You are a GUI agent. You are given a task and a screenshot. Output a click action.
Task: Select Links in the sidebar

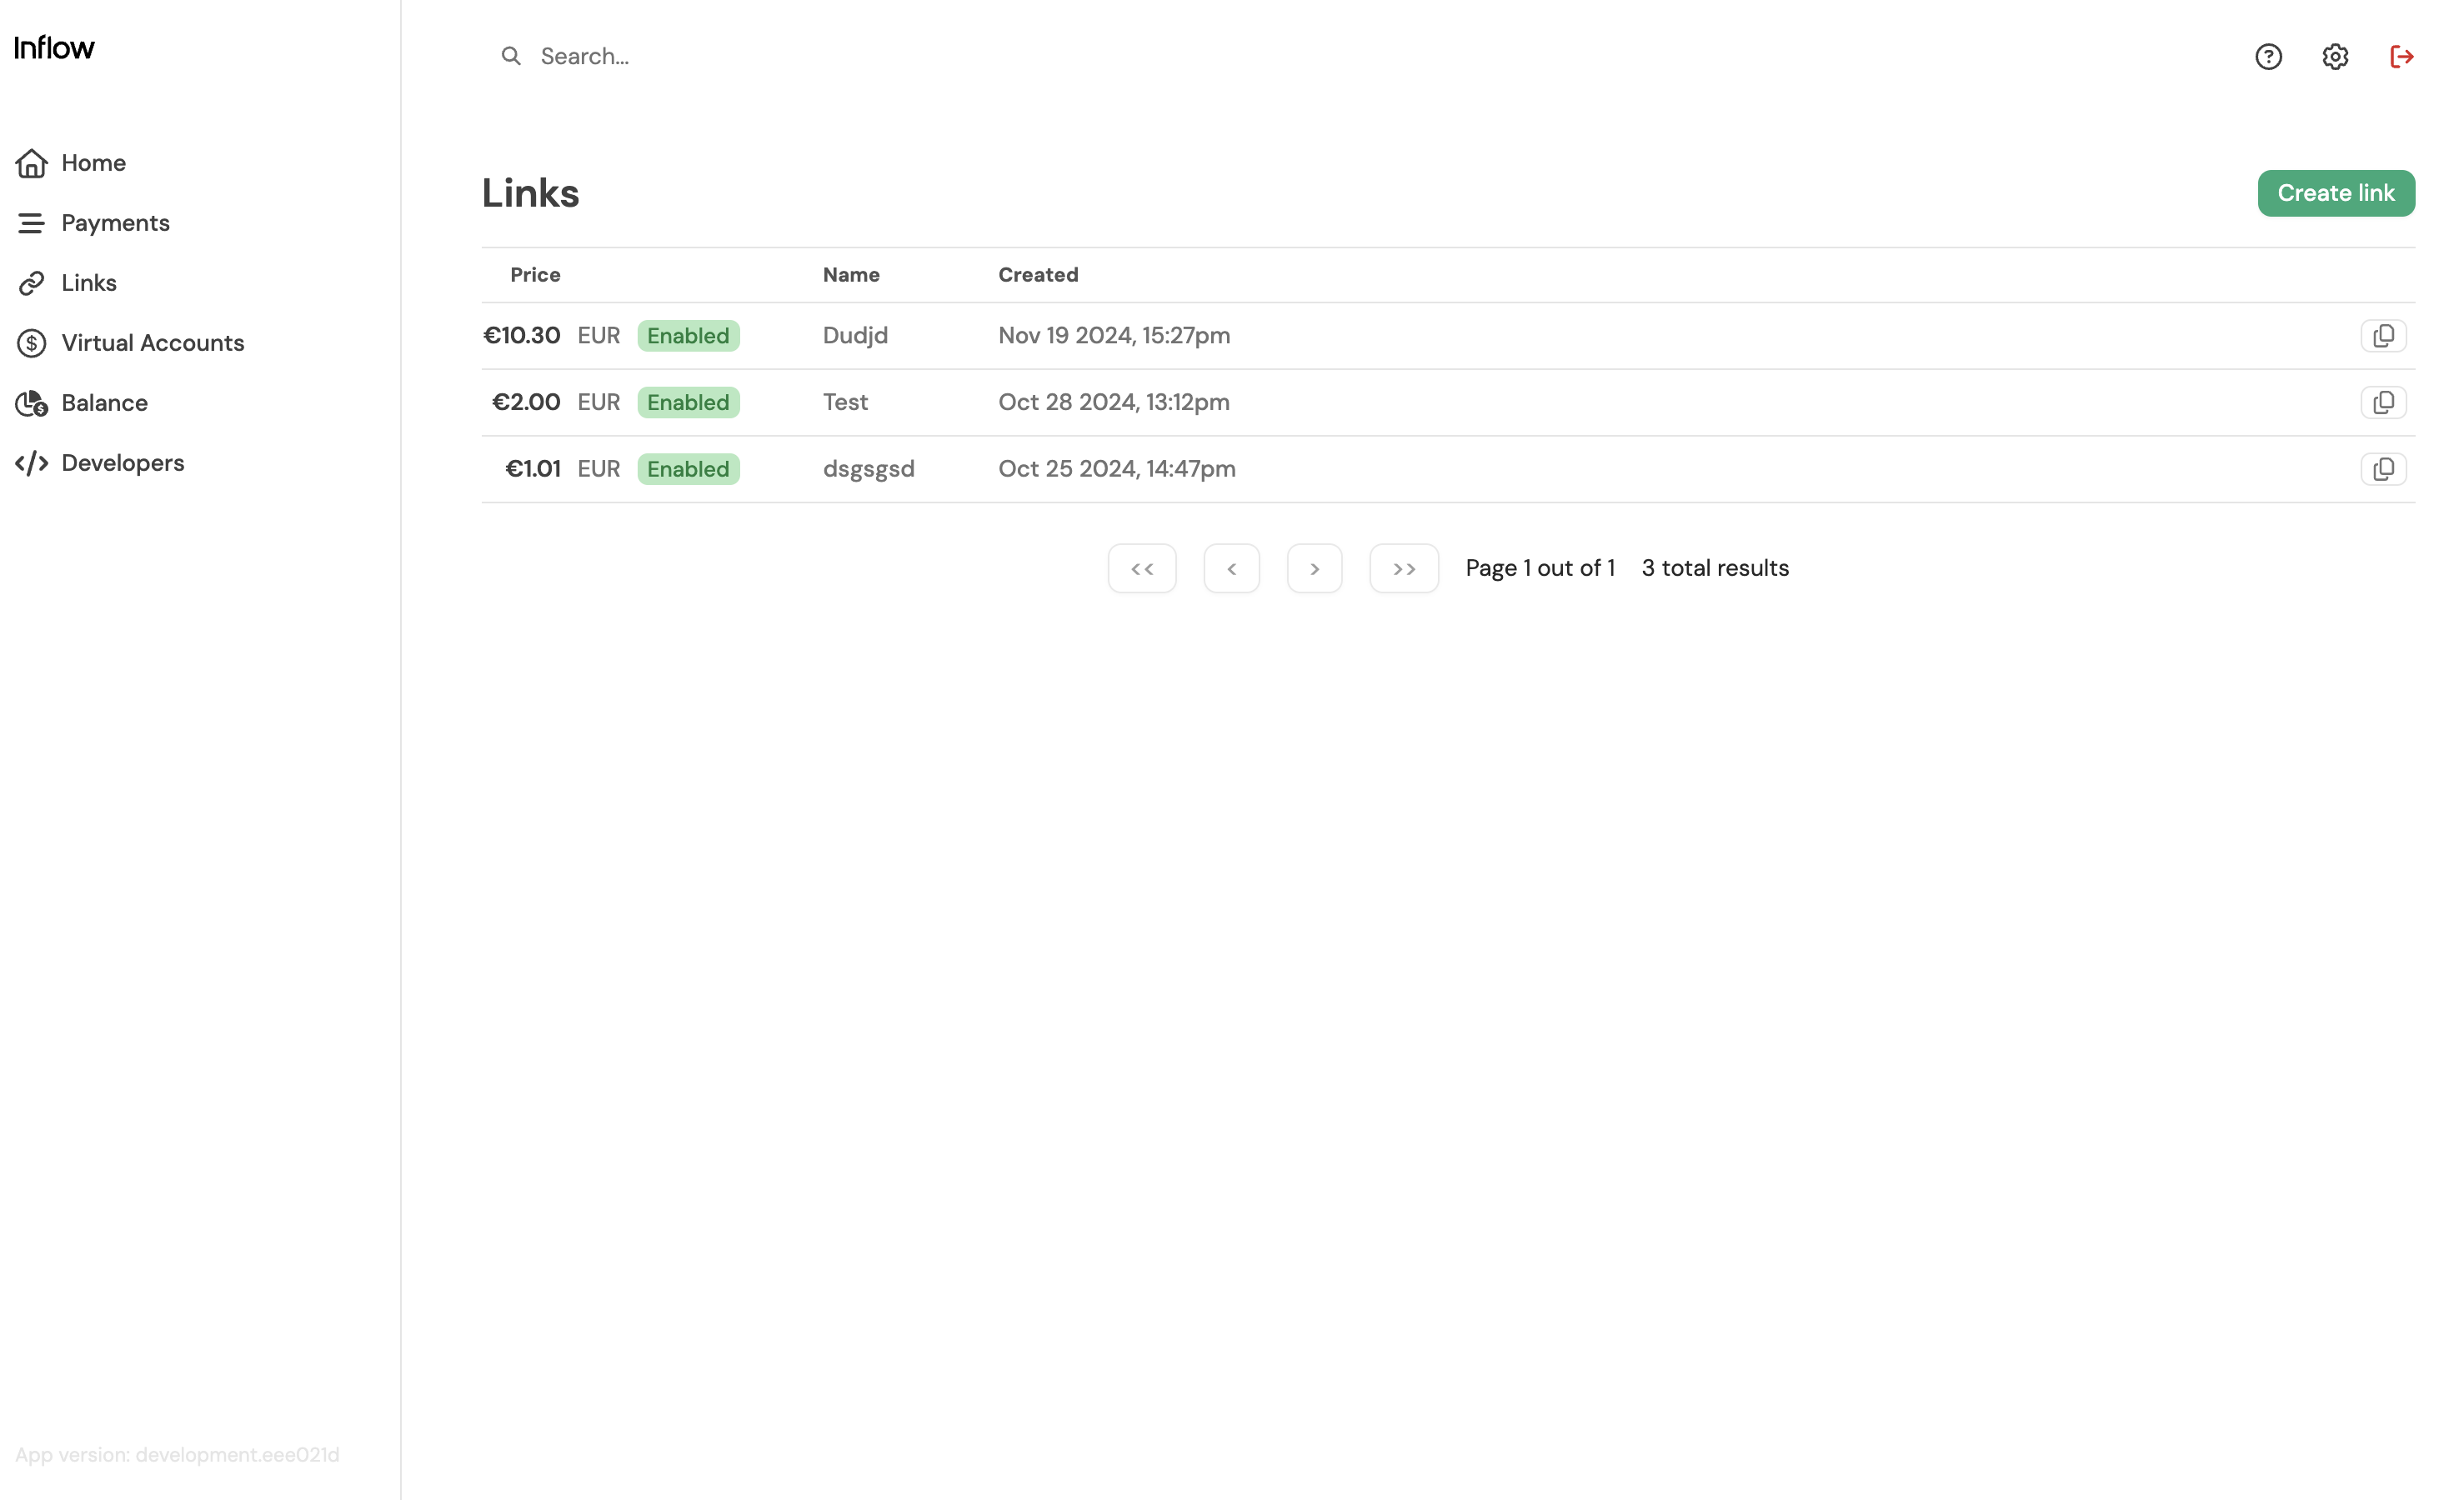[x=88, y=283]
